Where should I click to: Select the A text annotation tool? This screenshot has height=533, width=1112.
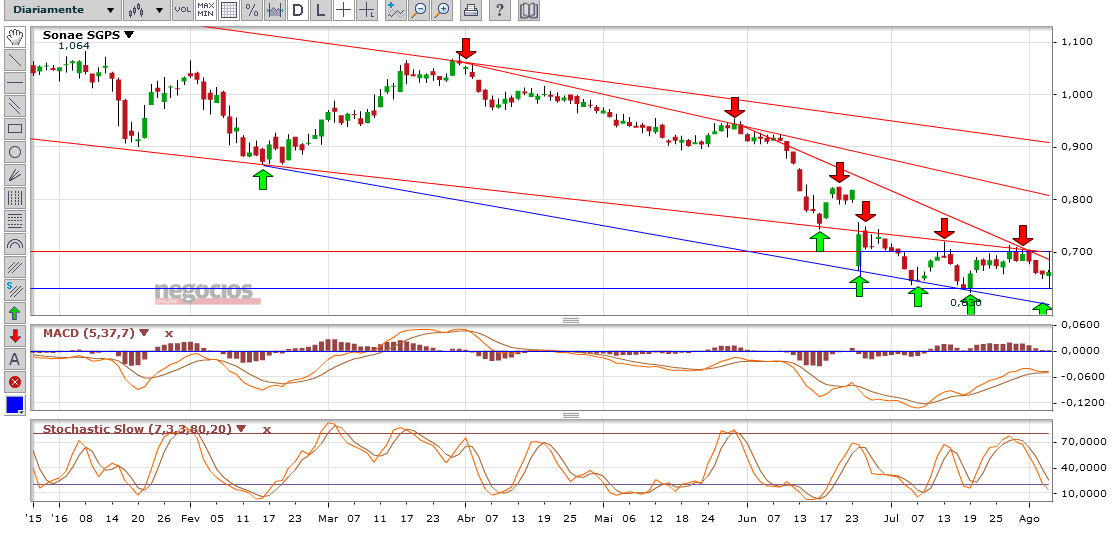tap(15, 359)
